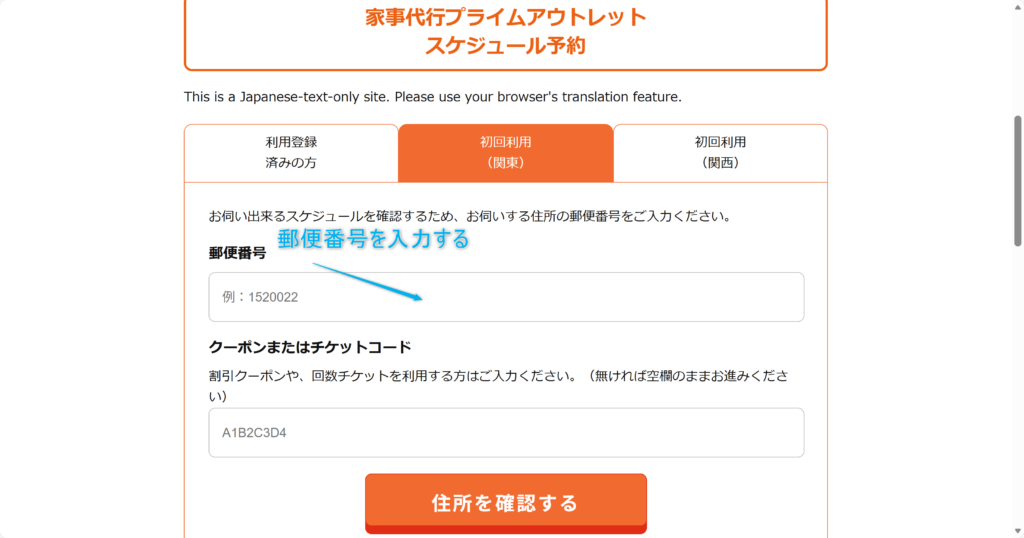Click the vertical scrollbar thumb
This screenshot has height=538, width=1024.
point(1018,180)
